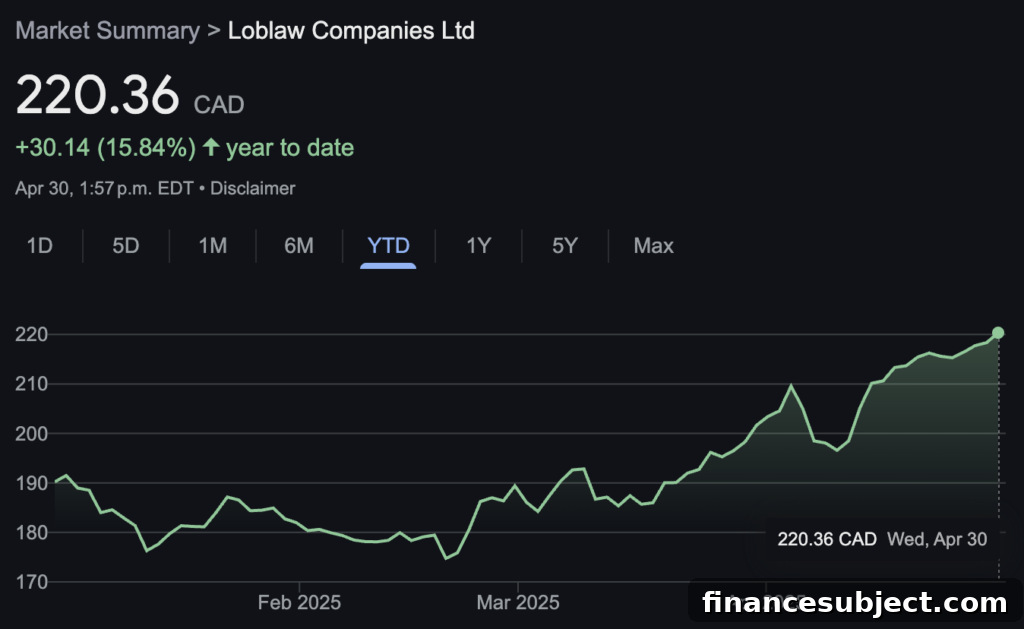Viewport: 1024px width, 629px height.
Task: Click the 210 y-axis label
Action: (31, 384)
